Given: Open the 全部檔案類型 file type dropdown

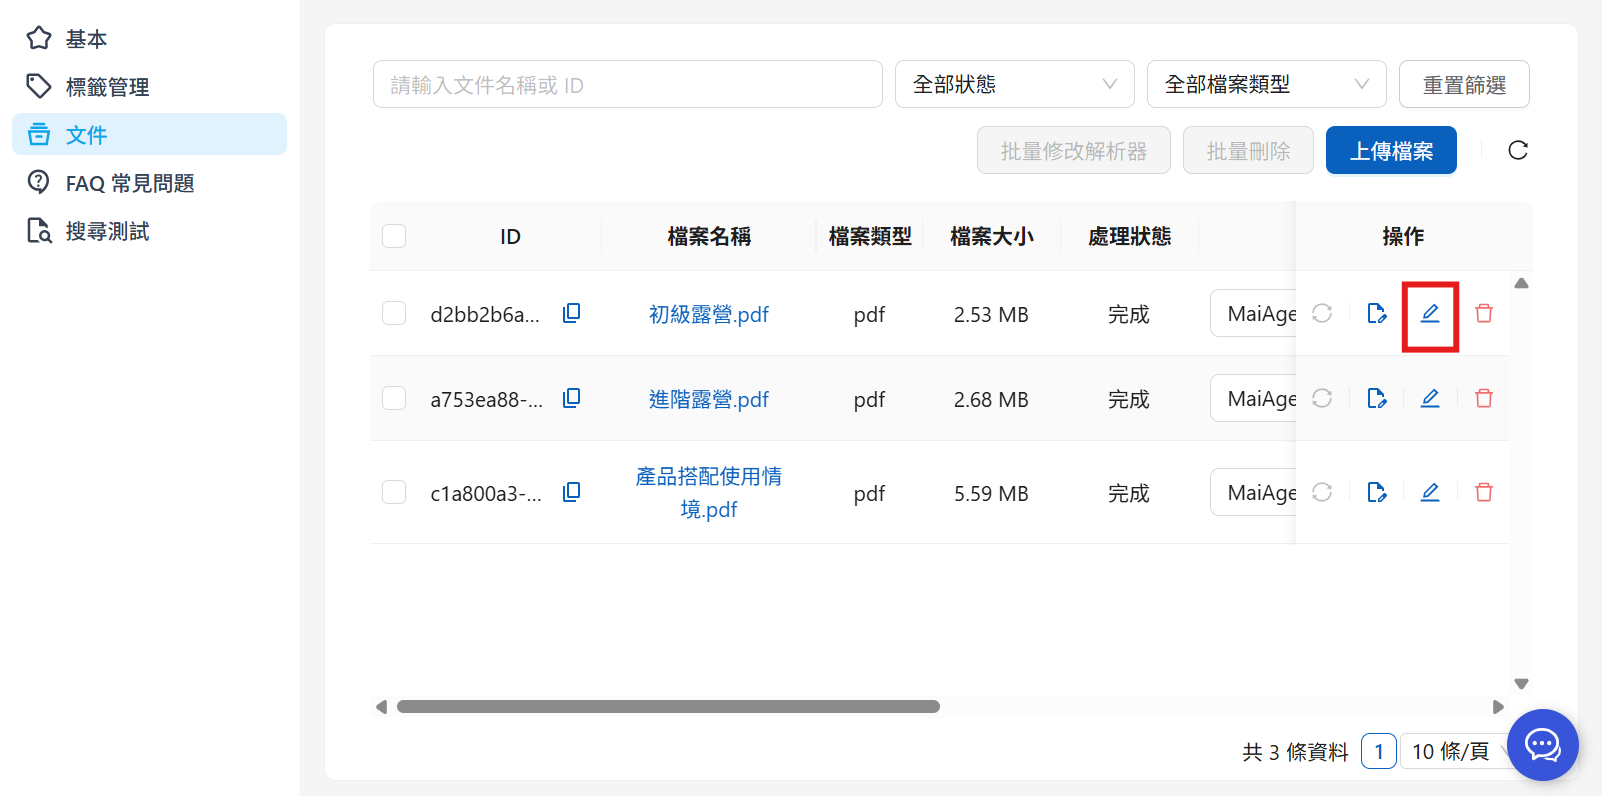Looking at the screenshot, I should [1266, 85].
